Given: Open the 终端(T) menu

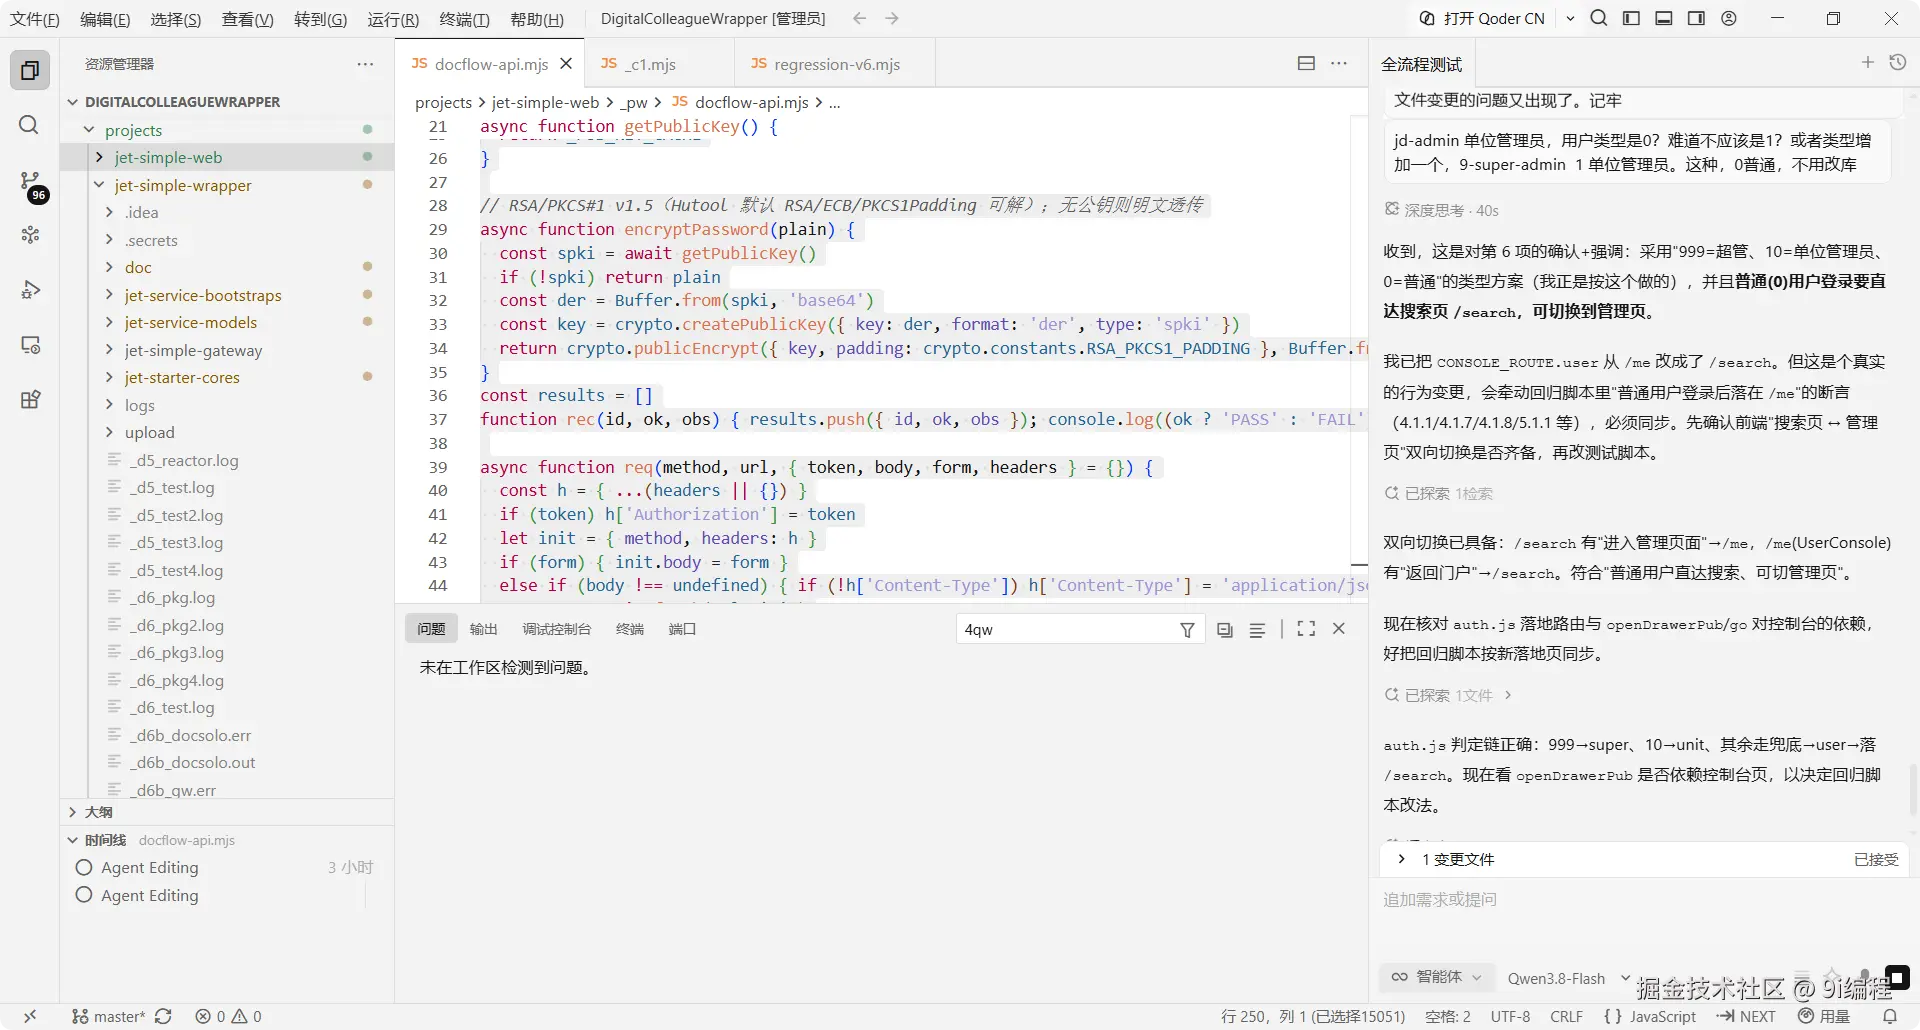Looking at the screenshot, I should click(465, 19).
